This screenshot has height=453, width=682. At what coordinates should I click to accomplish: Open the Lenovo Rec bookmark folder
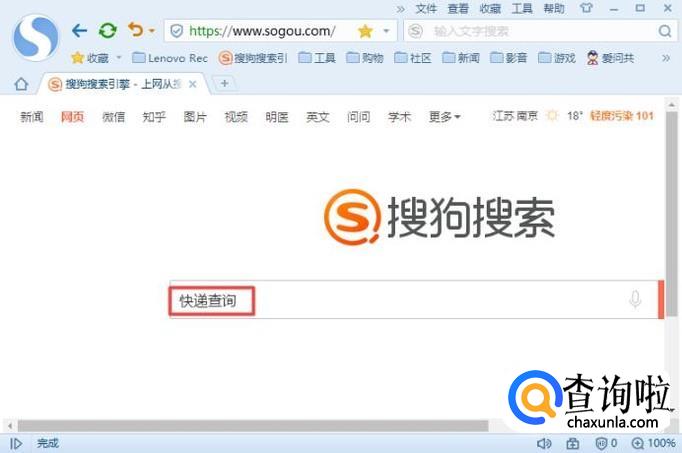pos(170,58)
